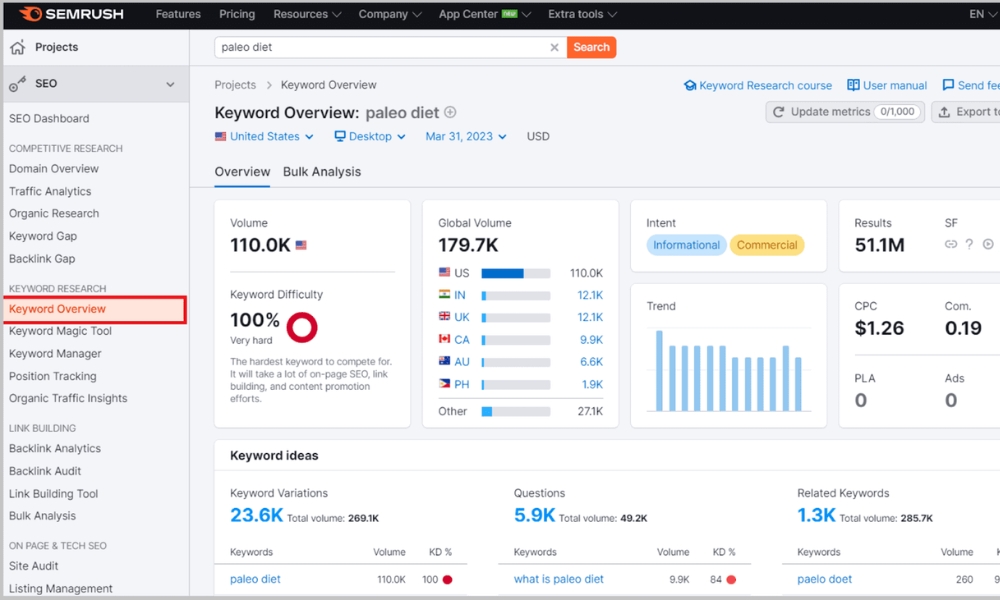Add paleo diet keyword via plus icon
Viewport: 1000px width, 600px height.
(450, 112)
